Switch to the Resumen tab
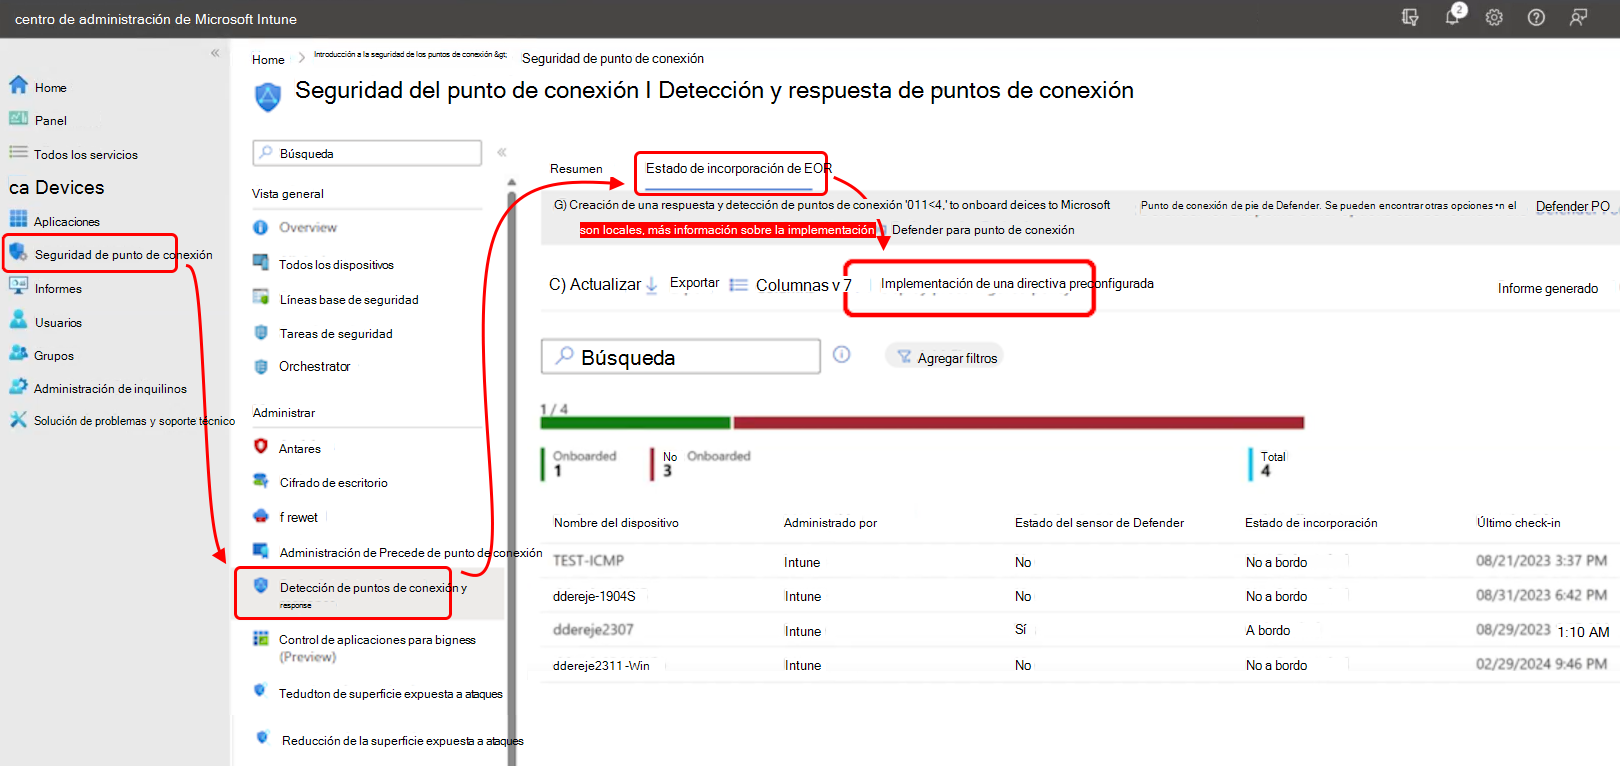This screenshot has width=1620, height=766. point(576,169)
